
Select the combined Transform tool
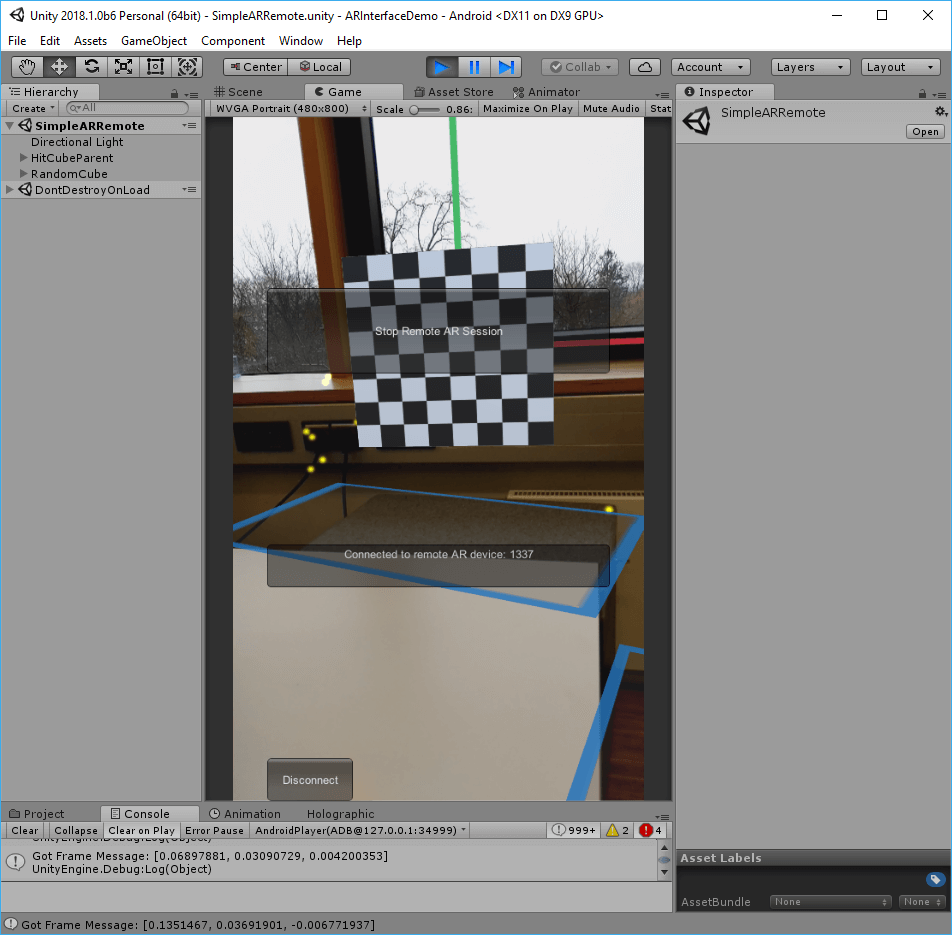(x=187, y=67)
